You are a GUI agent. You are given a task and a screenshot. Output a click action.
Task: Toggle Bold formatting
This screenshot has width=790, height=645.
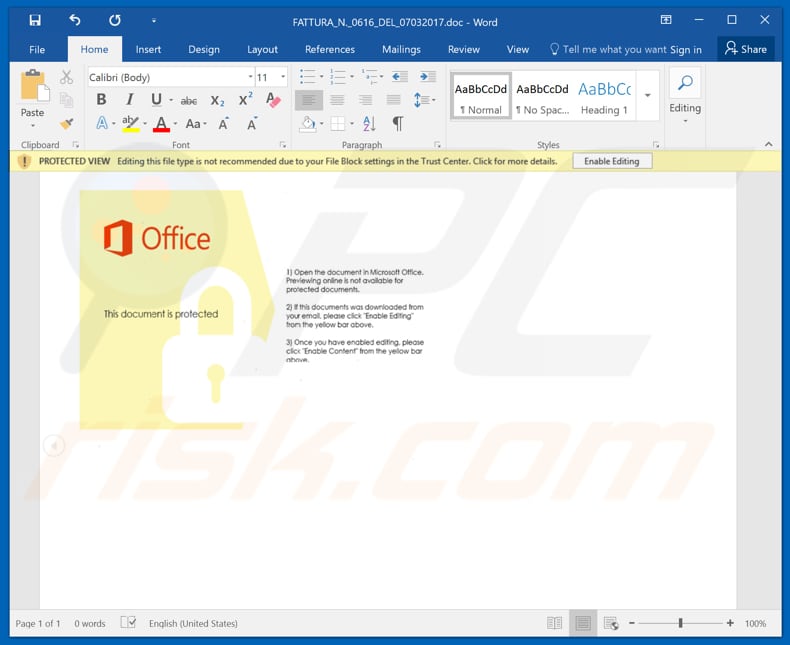[101, 100]
